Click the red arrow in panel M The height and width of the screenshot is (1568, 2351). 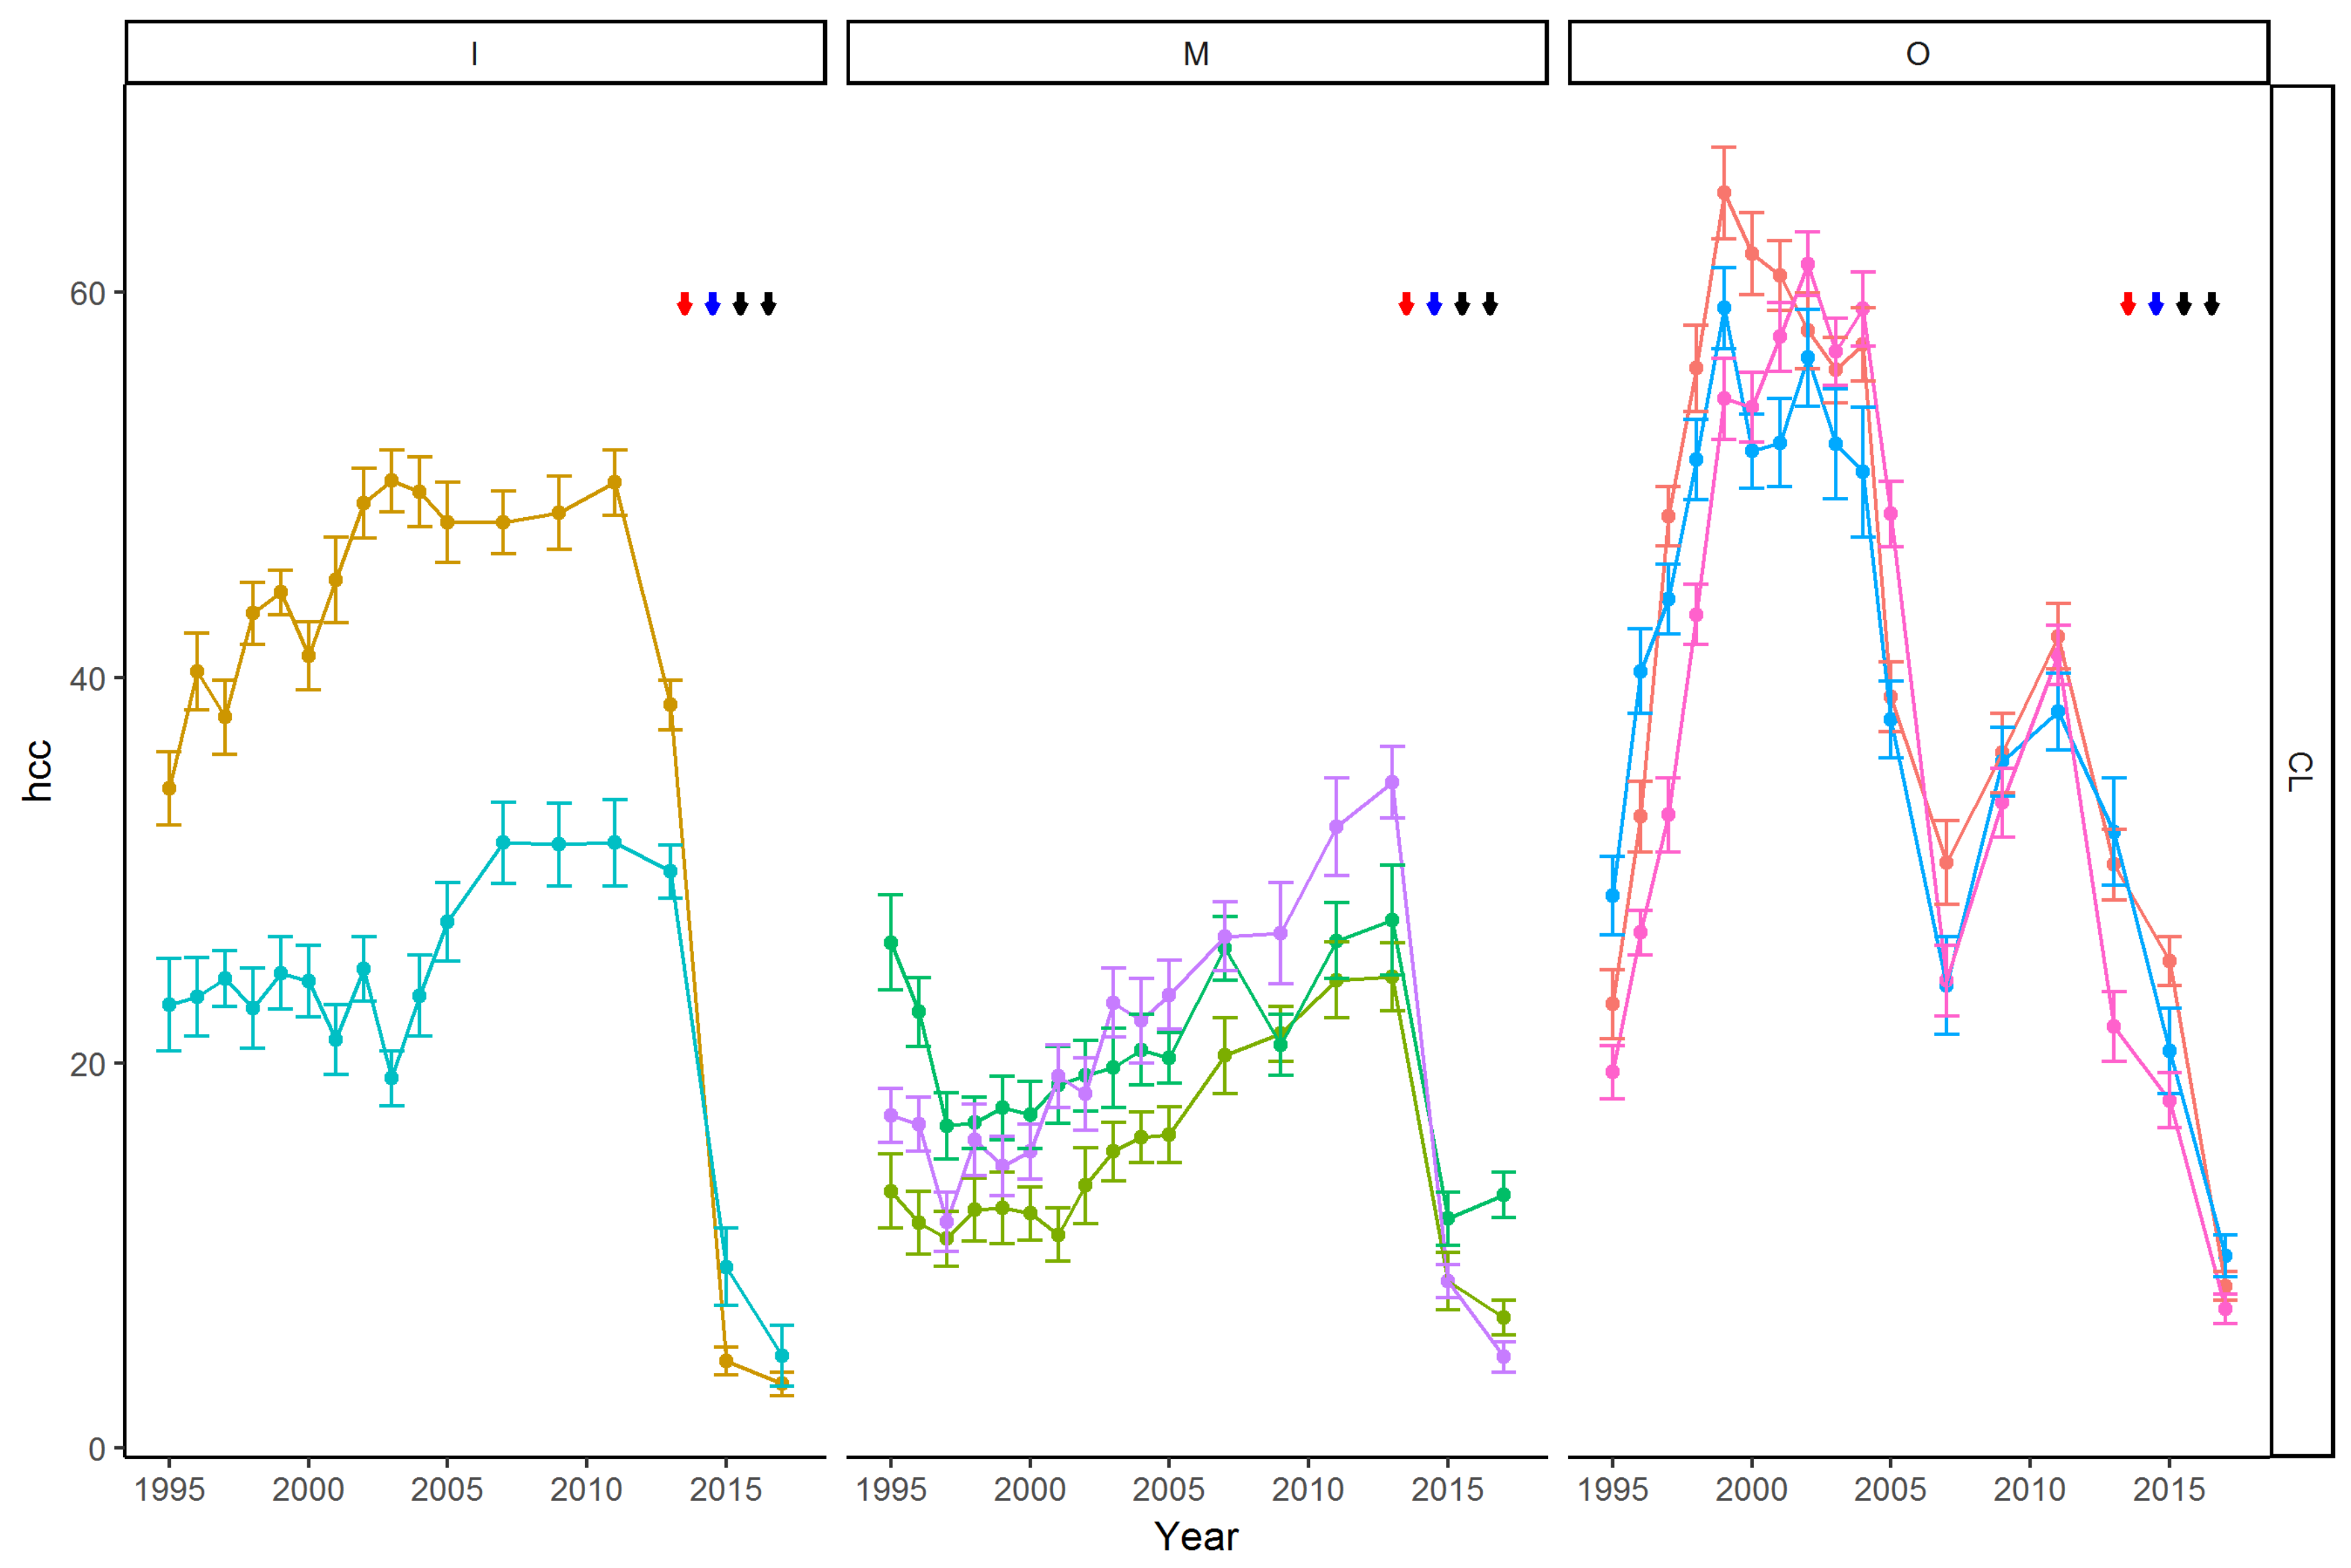click(x=1406, y=304)
